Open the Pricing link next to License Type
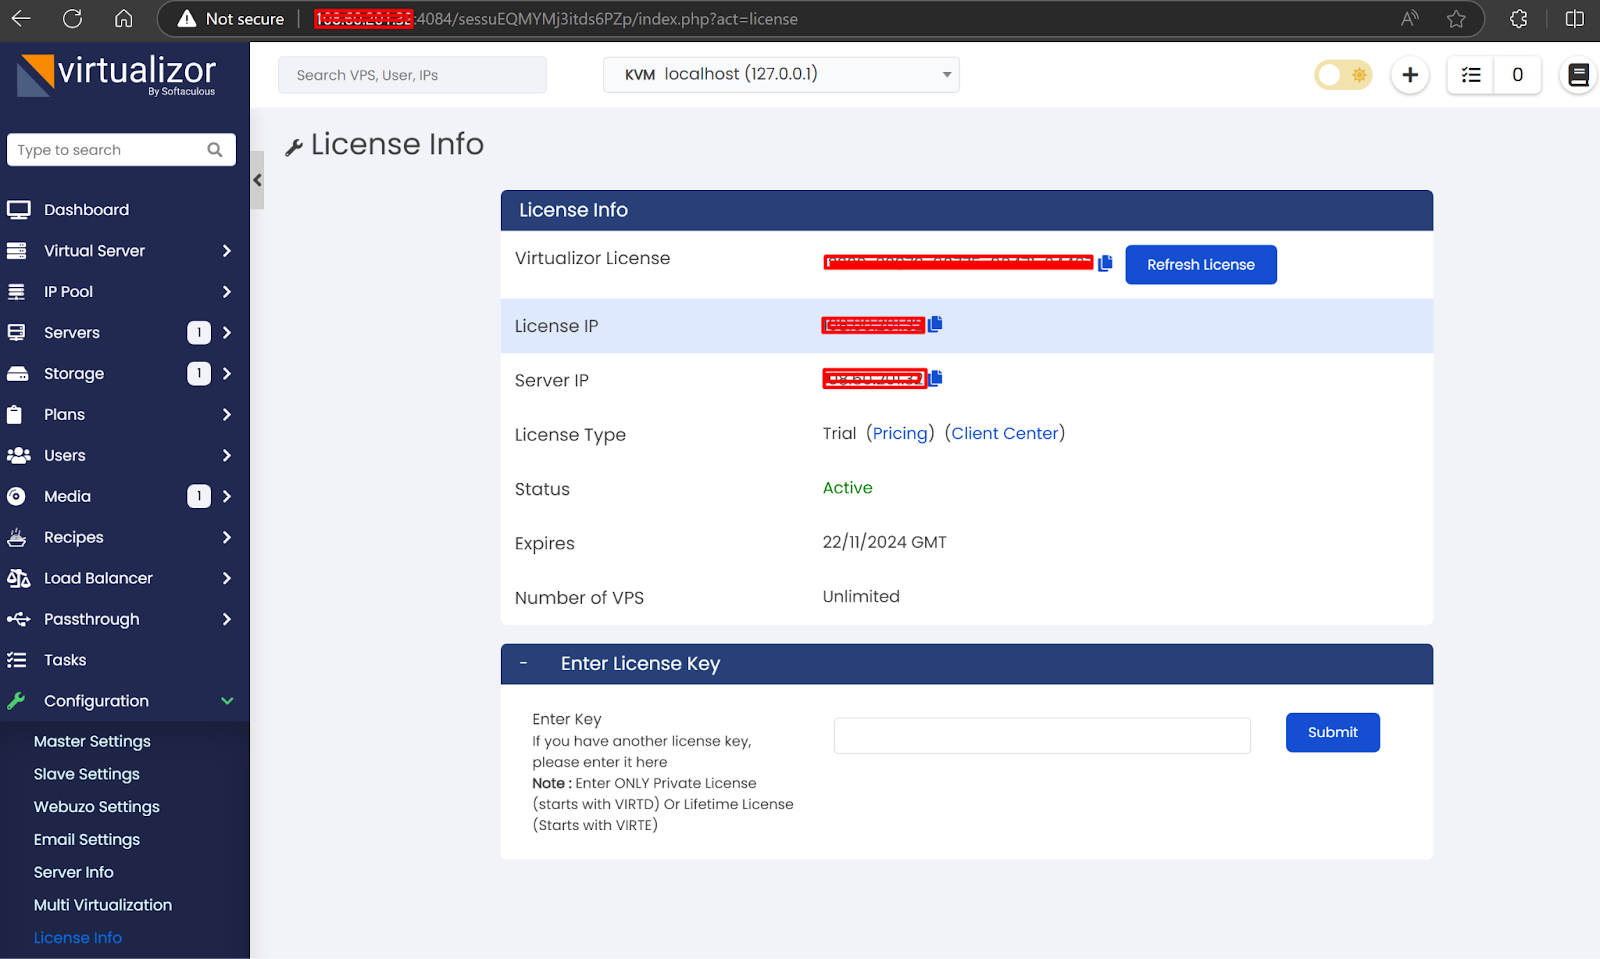The height and width of the screenshot is (959, 1600). (900, 433)
